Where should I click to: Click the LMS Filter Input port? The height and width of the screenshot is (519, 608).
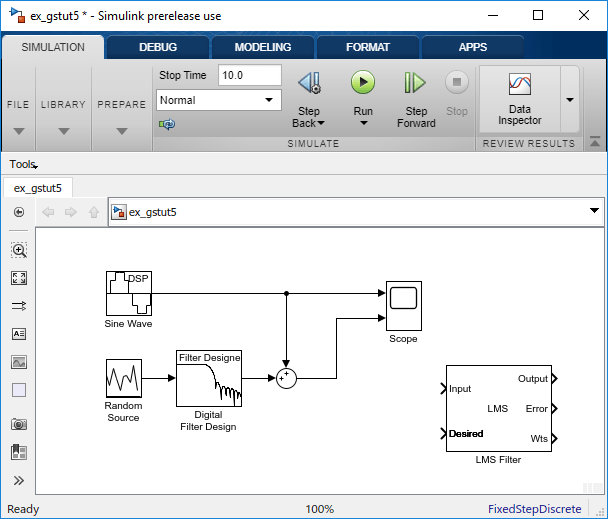tap(444, 389)
